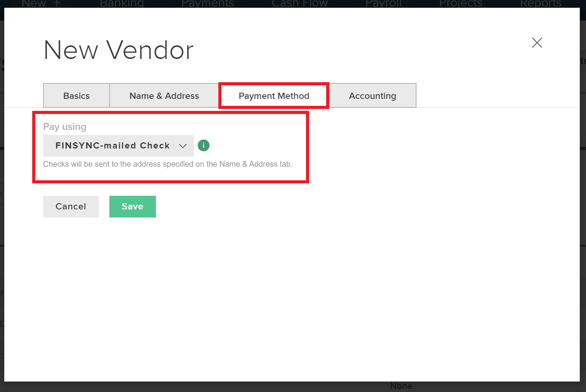Close the New Vendor dialog with X
Screen dimensions: 586x392
(537, 43)
